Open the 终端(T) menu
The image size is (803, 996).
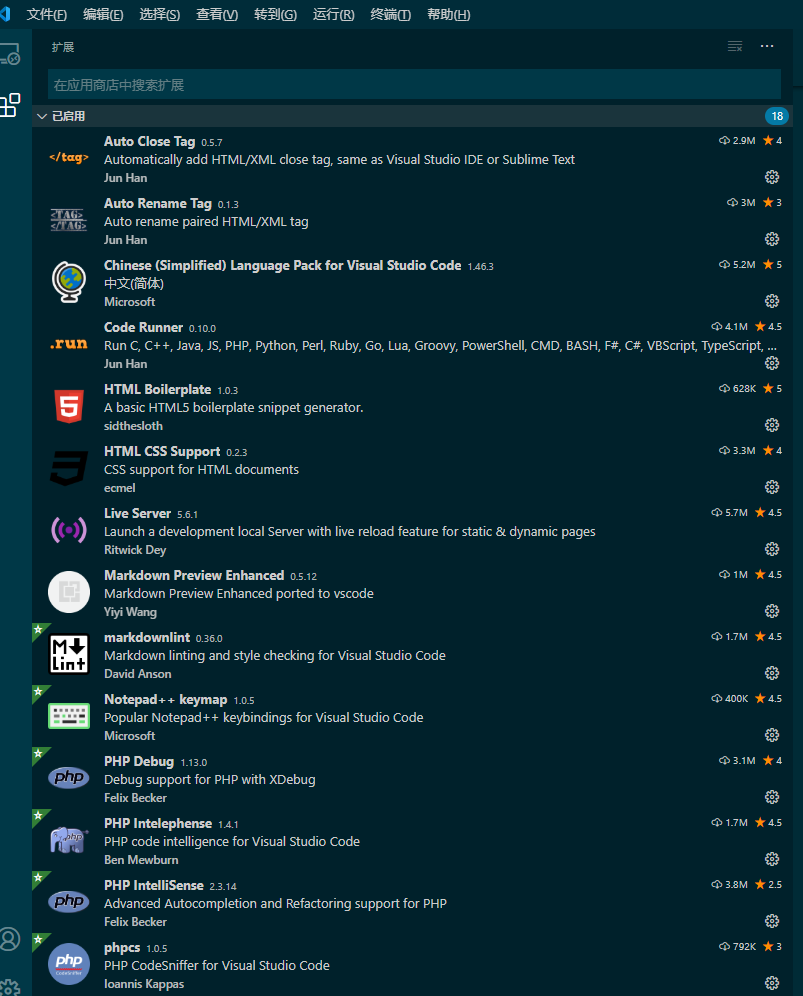pyautogui.click(x=391, y=15)
